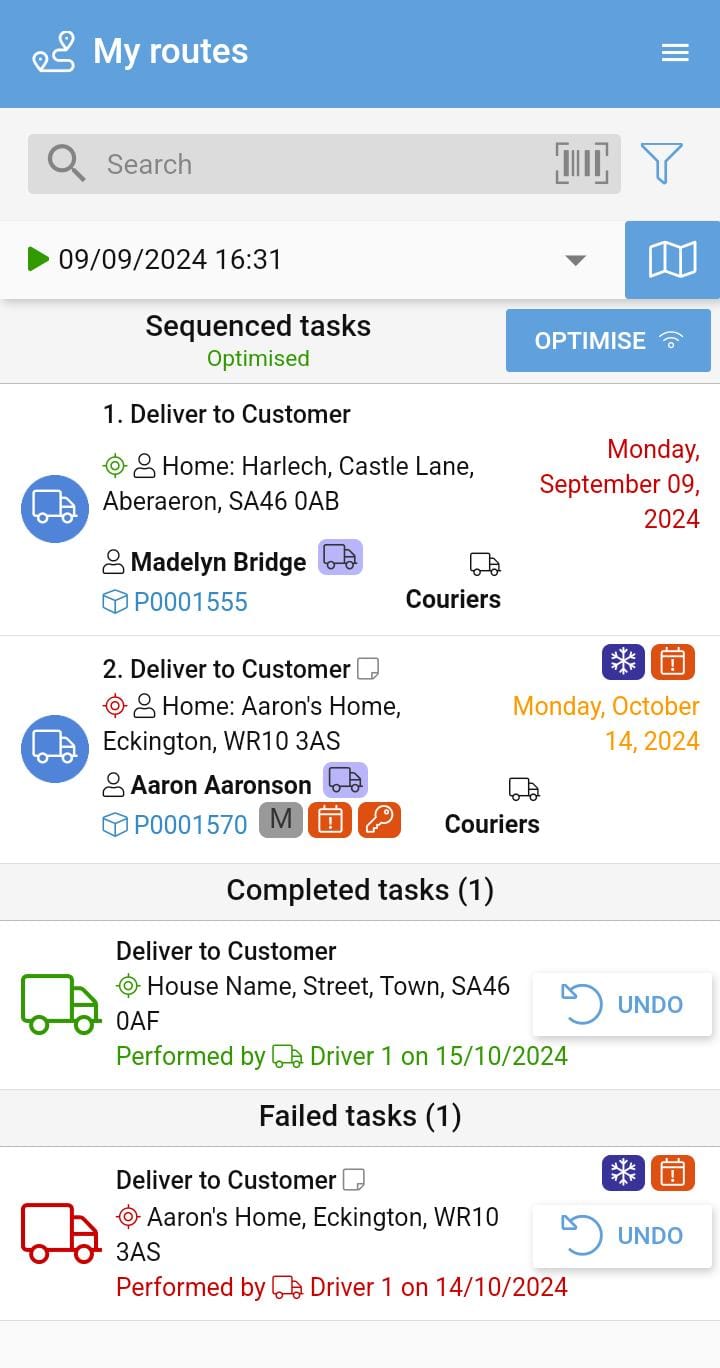Expand the route date dropdown arrow
This screenshot has height=1368, width=720.
(x=575, y=260)
